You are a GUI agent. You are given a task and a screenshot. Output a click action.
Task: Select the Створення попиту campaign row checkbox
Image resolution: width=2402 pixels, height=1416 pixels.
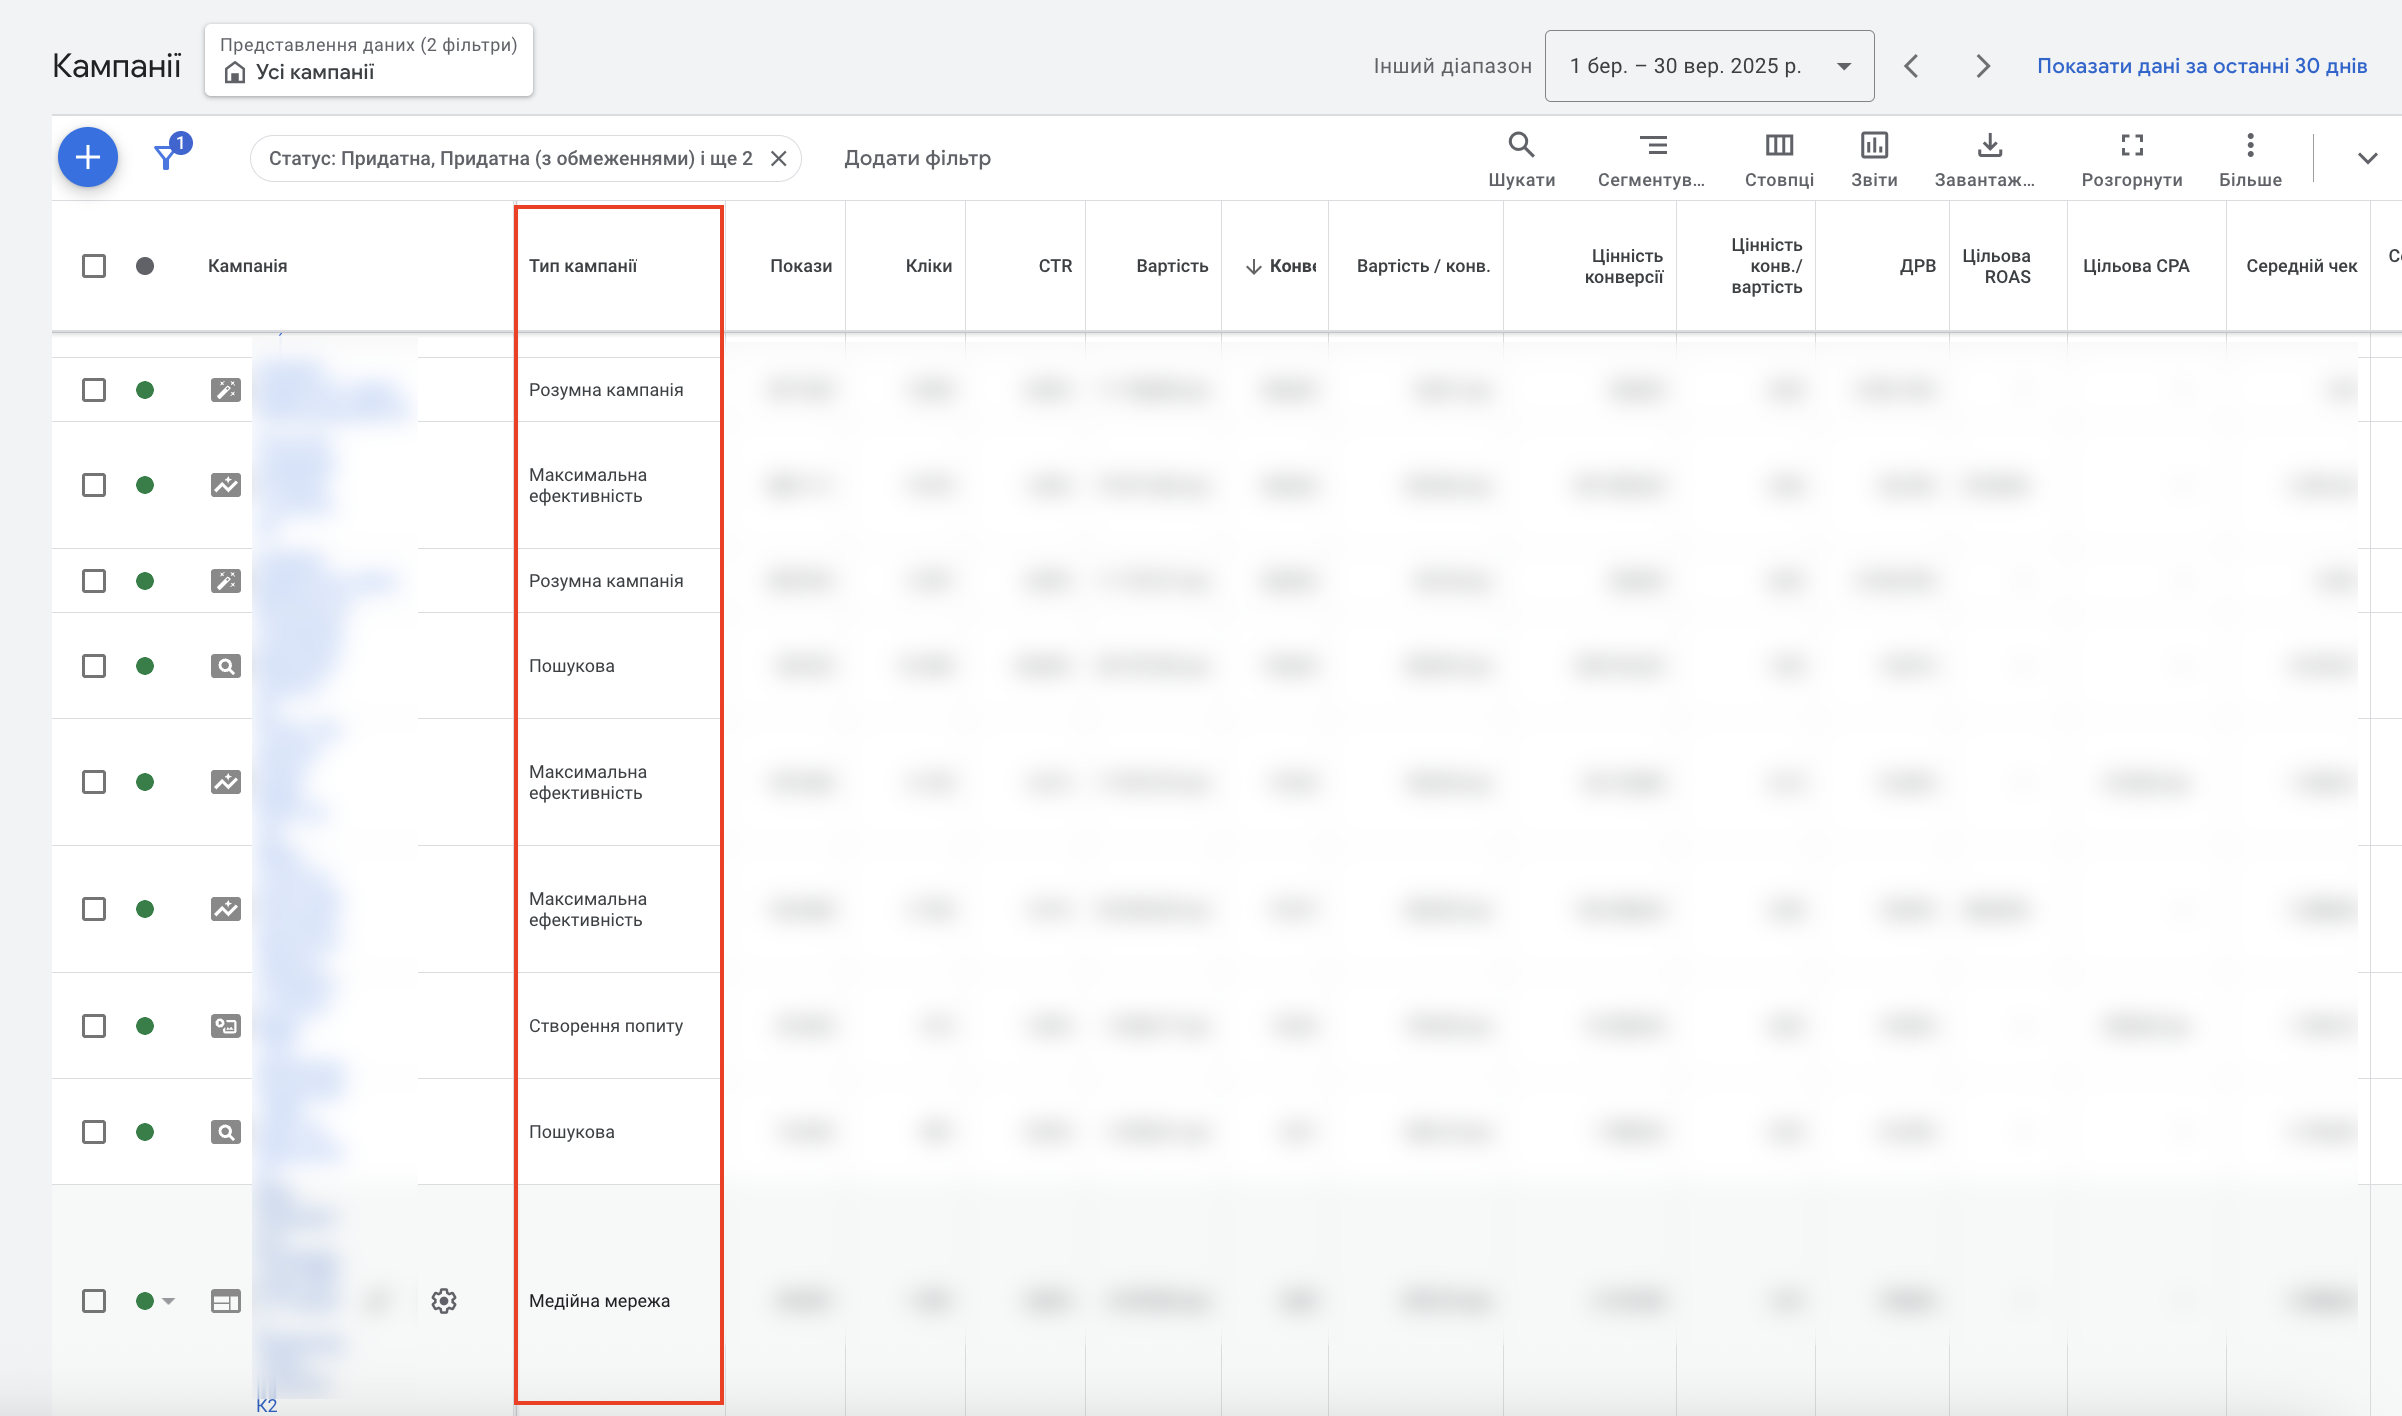pos(94,1026)
